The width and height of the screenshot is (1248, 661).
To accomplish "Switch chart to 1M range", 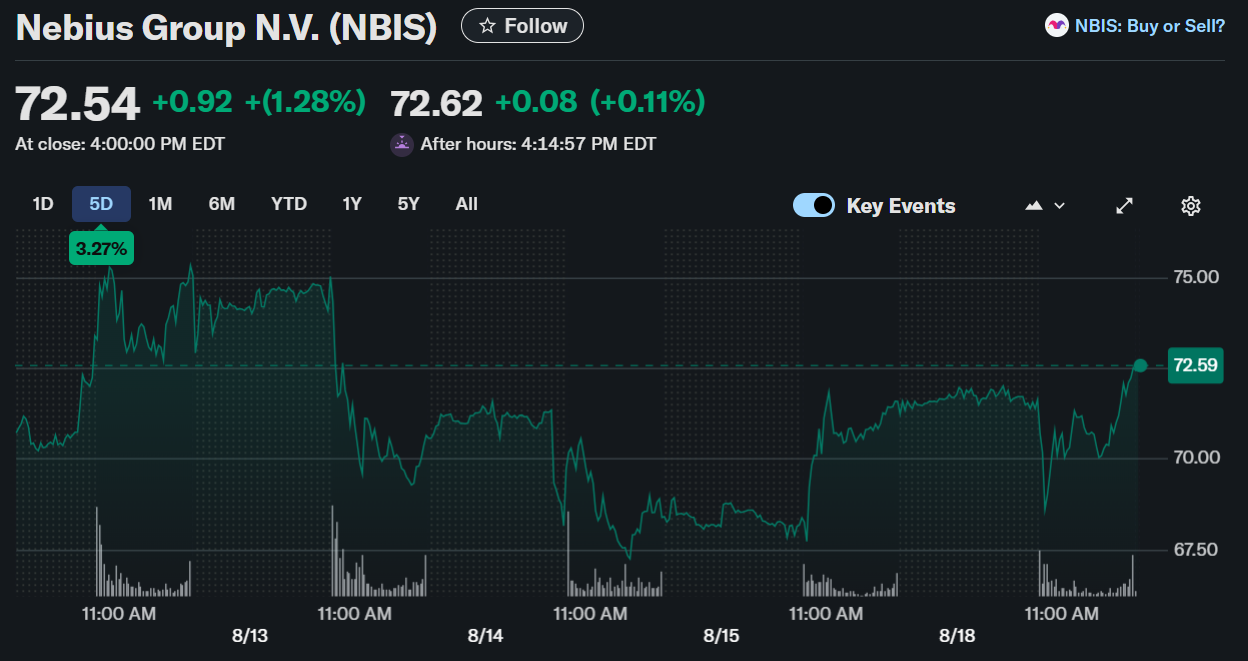I will [x=160, y=204].
